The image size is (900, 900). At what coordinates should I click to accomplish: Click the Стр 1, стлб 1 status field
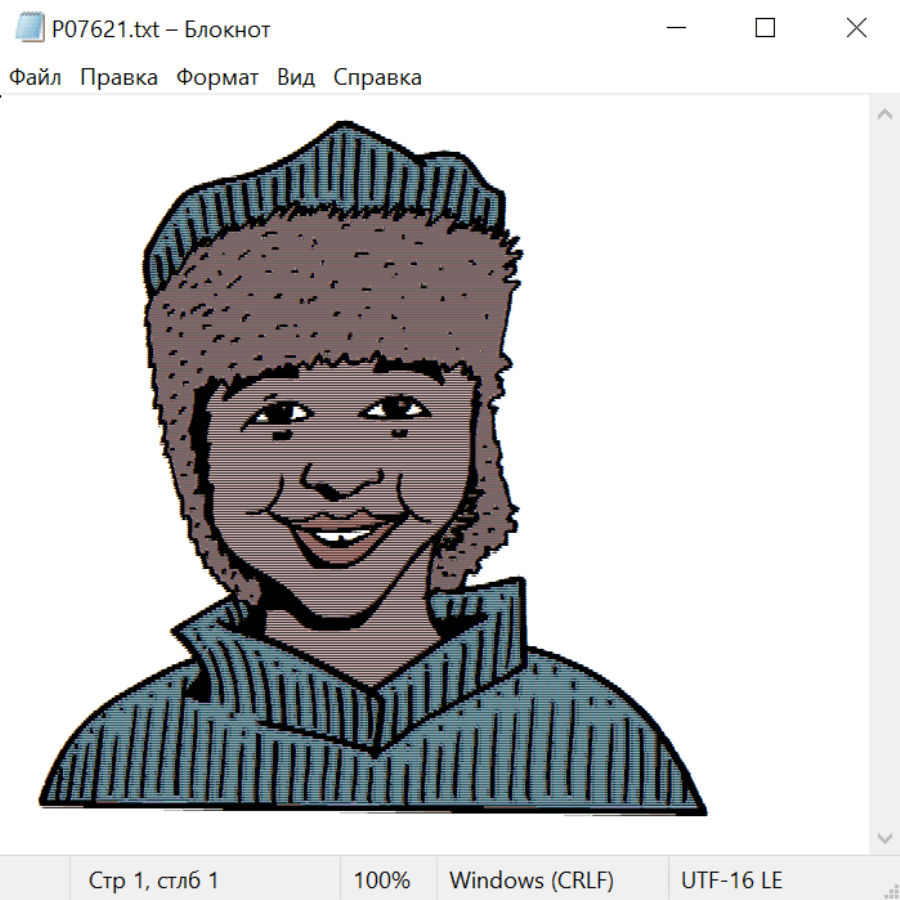click(x=154, y=881)
